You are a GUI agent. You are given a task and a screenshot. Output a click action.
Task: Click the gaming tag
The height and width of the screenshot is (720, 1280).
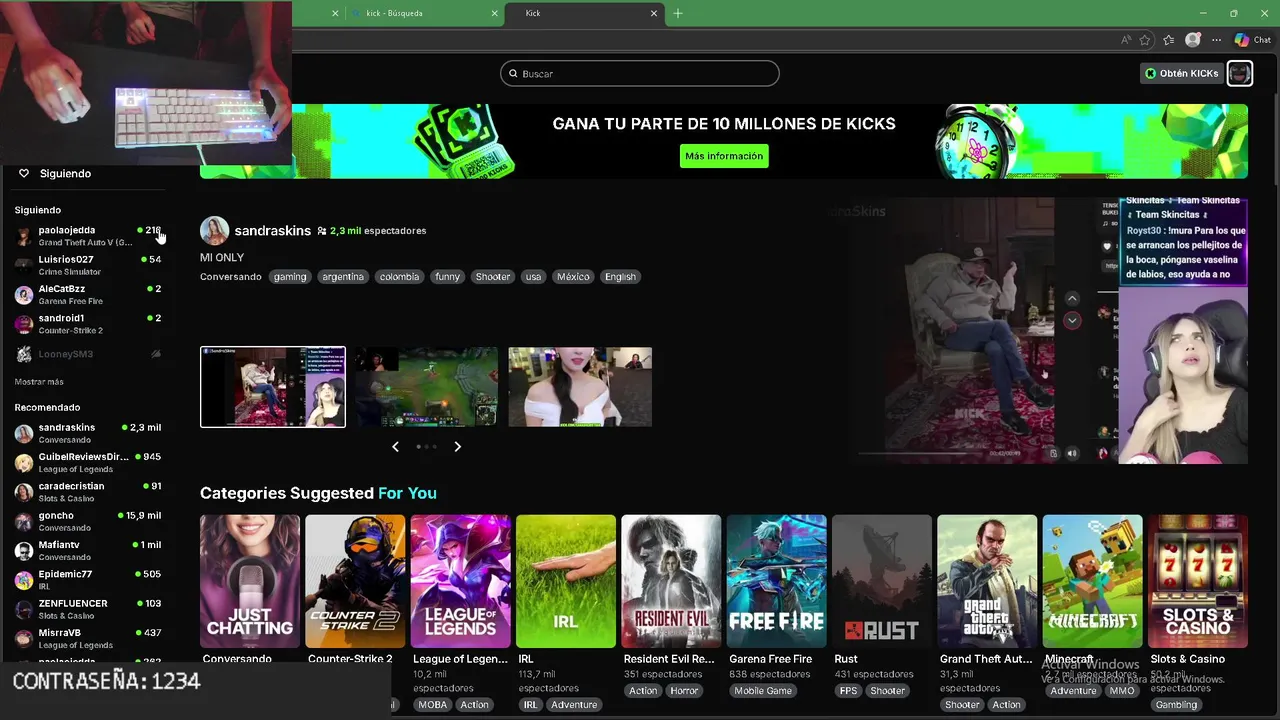pos(290,277)
